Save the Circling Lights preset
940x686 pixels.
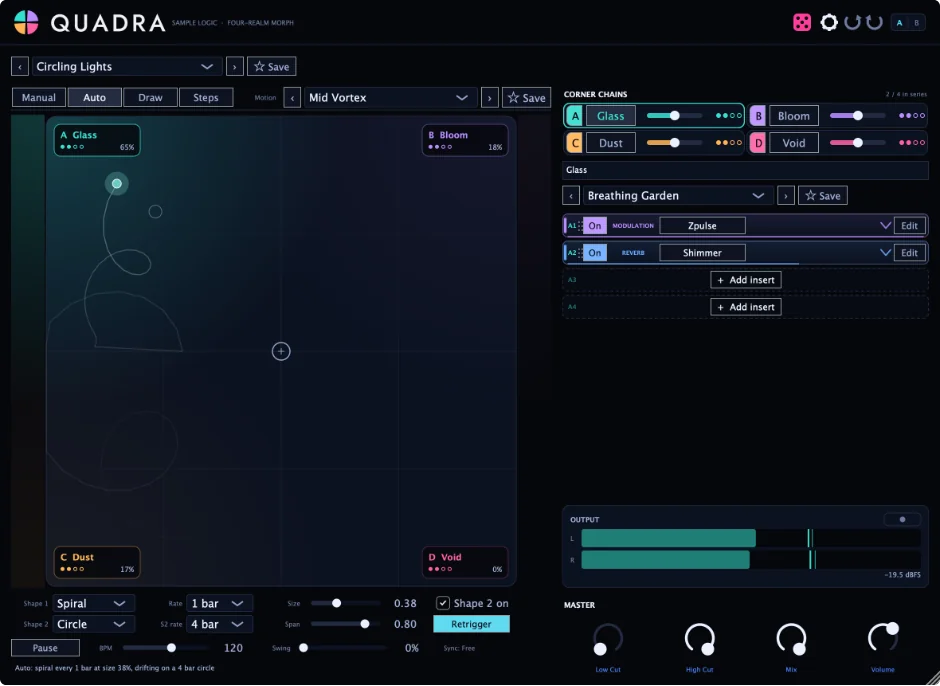[x=272, y=67]
